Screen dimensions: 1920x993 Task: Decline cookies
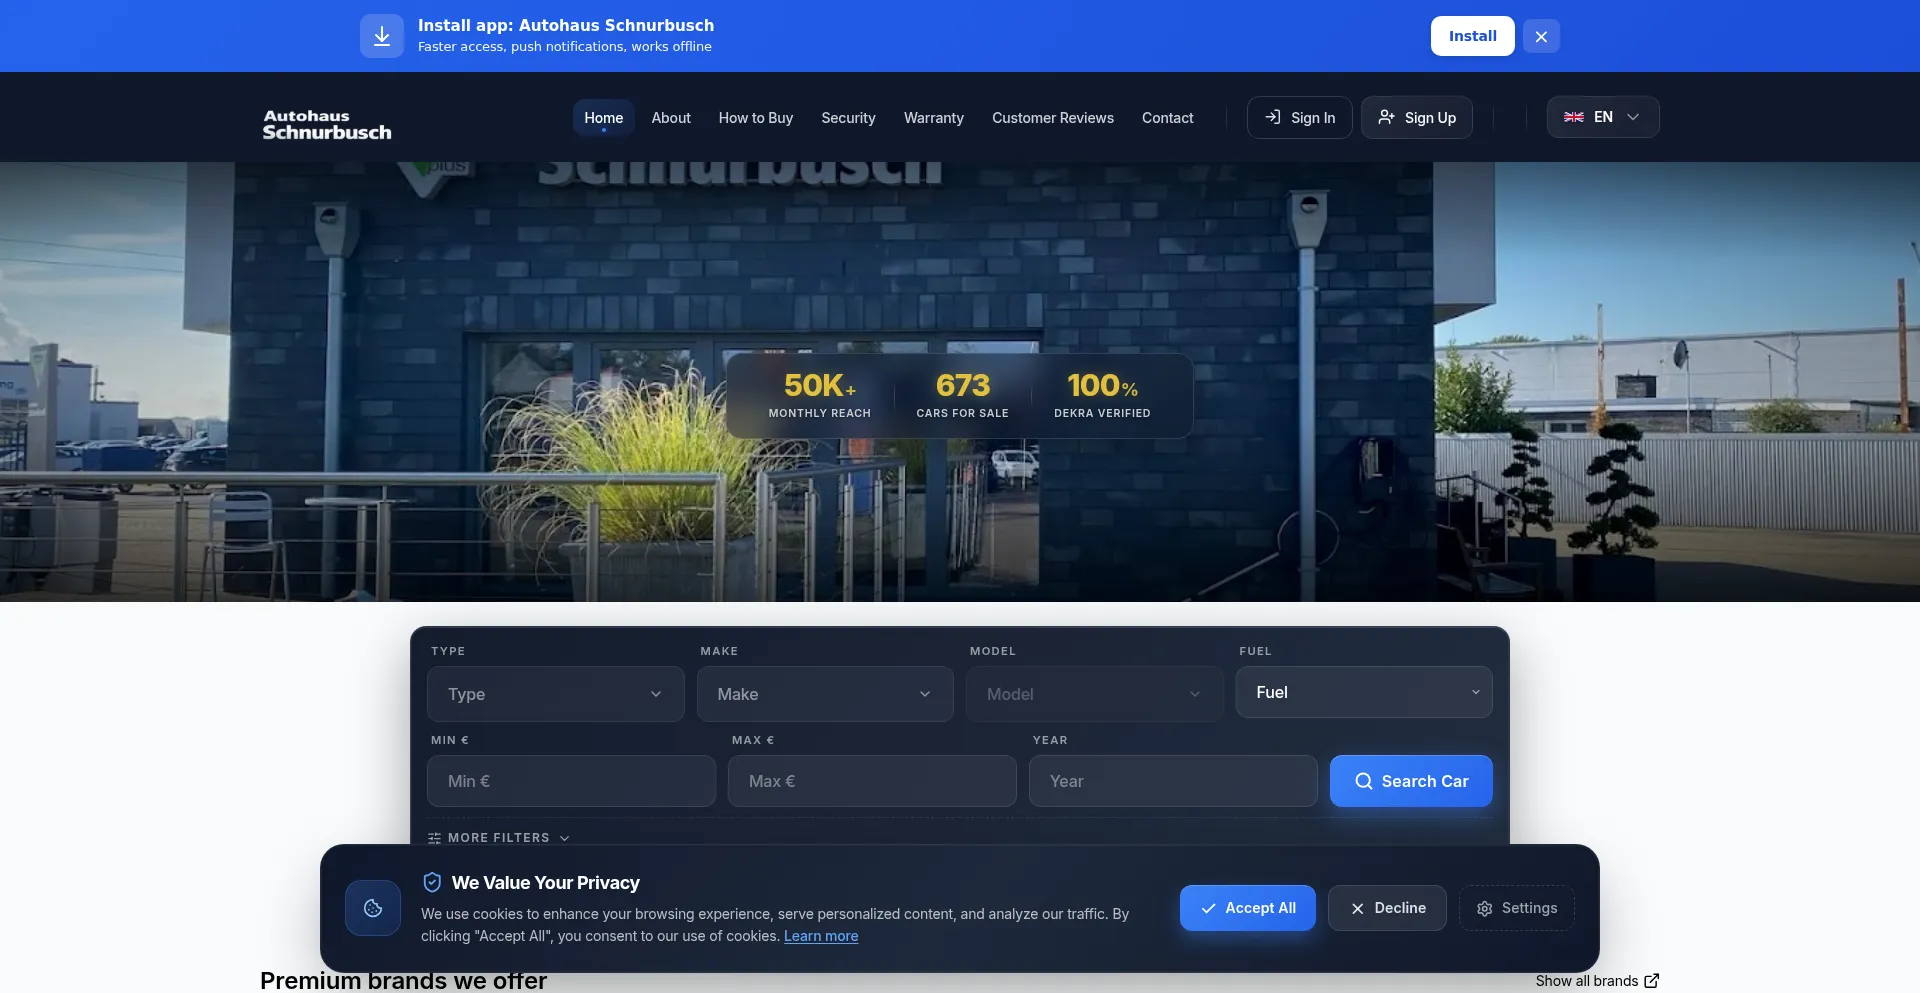coord(1387,908)
